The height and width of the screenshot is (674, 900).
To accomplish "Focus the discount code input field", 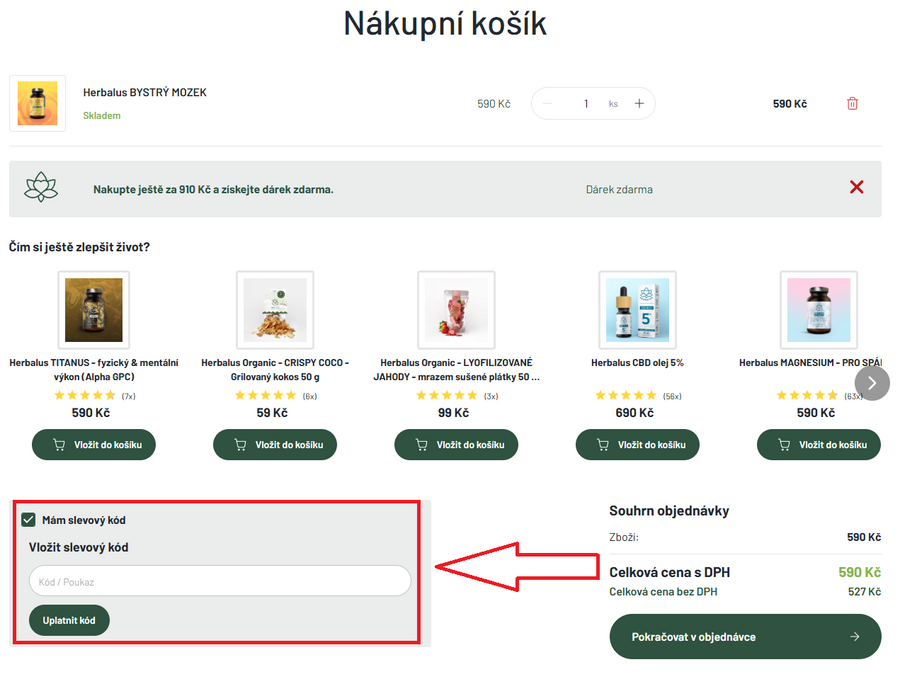I will [220, 581].
